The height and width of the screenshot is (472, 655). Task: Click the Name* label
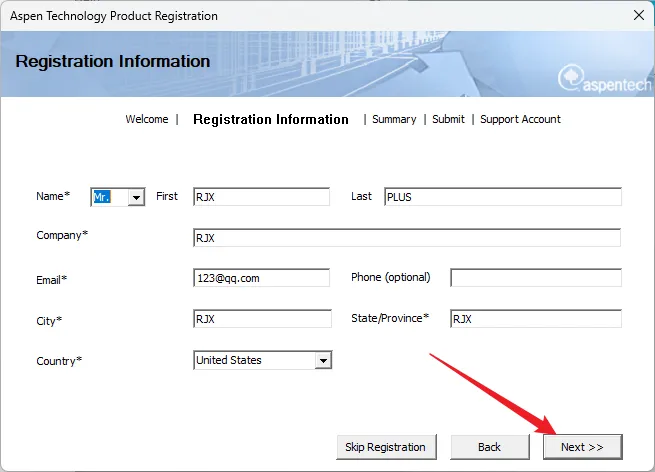click(x=53, y=196)
